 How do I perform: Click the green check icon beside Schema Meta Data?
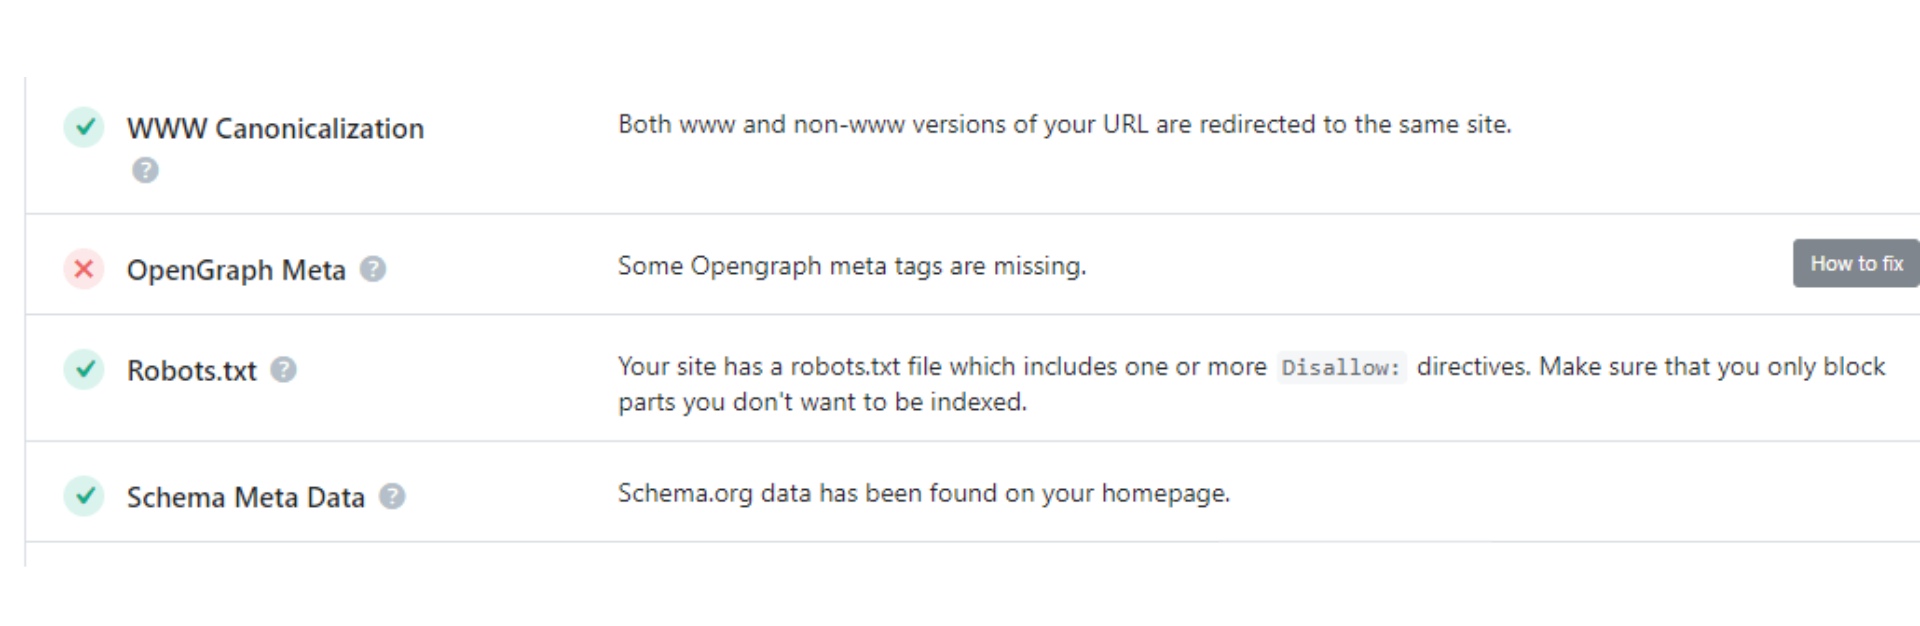(84, 496)
